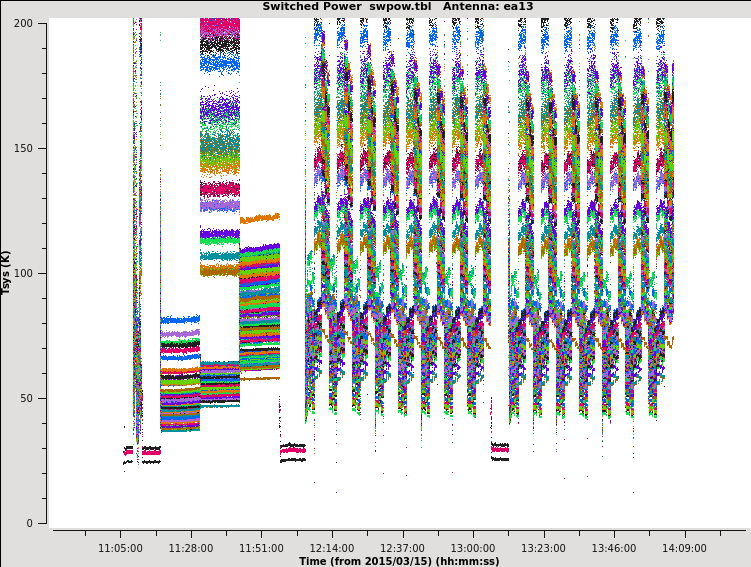This screenshot has width=751, height=567.
Task: Click the isolated orange data band near 122 K
Action: [x=260, y=217]
